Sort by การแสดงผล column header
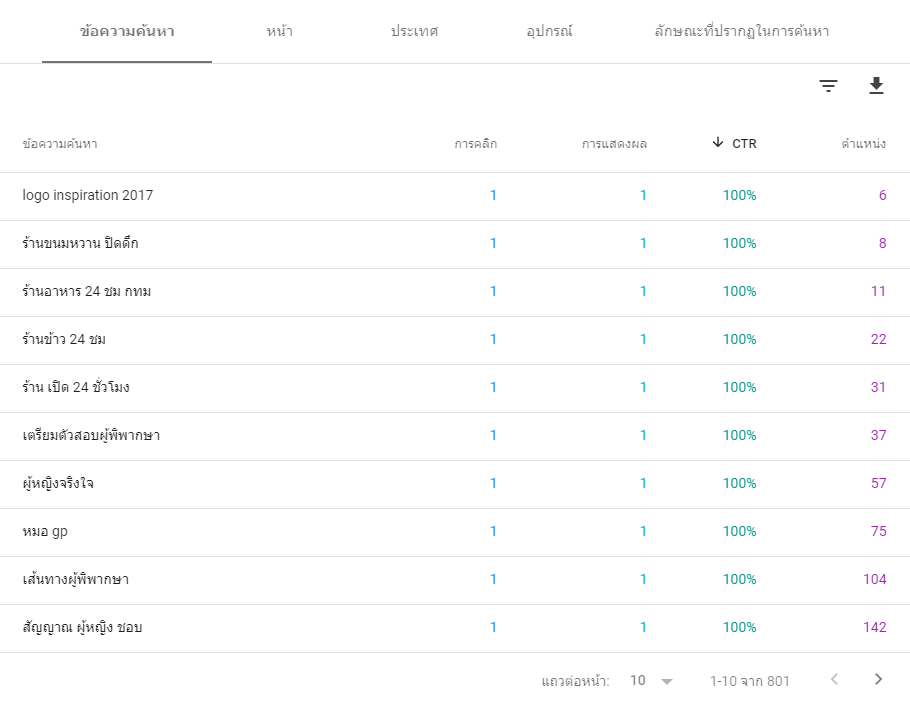The width and height of the screenshot is (910, 709). [x=614, y=144]
